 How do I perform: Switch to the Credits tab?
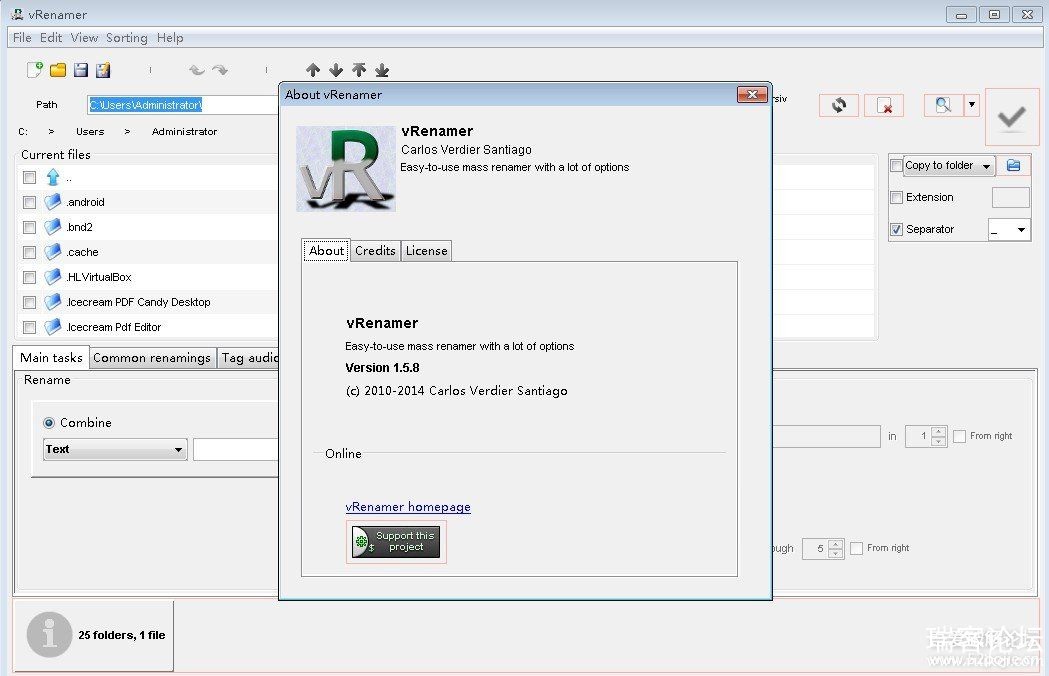[375, 251]
